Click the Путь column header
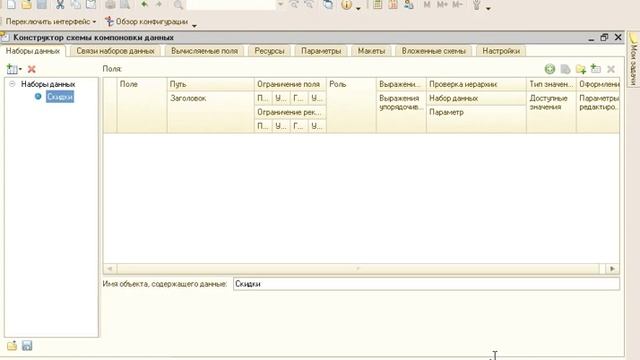This screenshot has width=640, height=360. click(211, 84)
